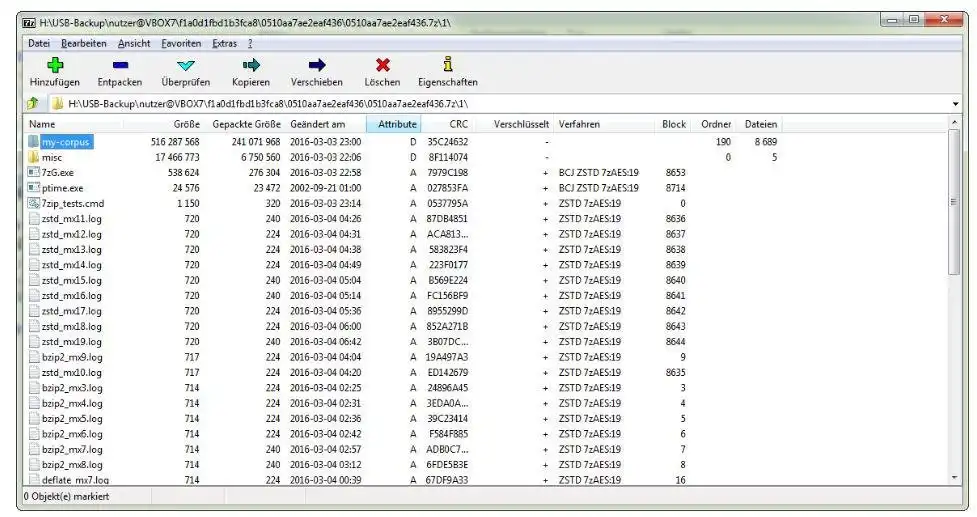The image size is (977, 517).
Task: Select file bzip2_mx4.log
Action: point(72,403)
